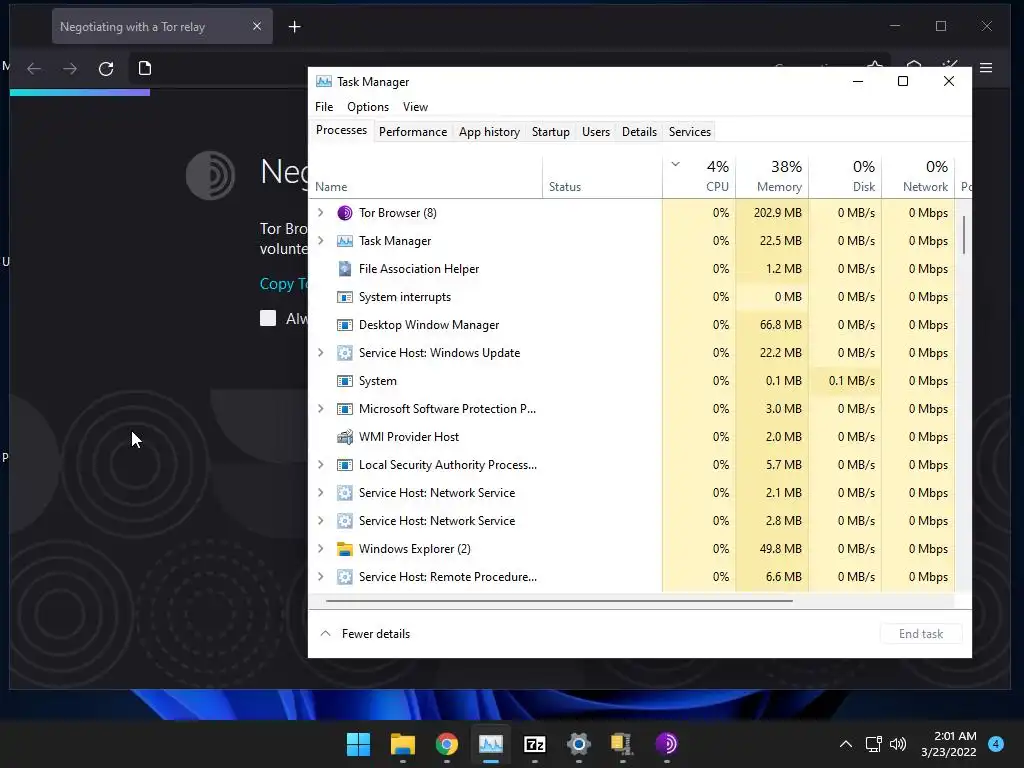1024x768 pixels.
Task: Show hidden system tray icons
Action: tap(846, 744)
